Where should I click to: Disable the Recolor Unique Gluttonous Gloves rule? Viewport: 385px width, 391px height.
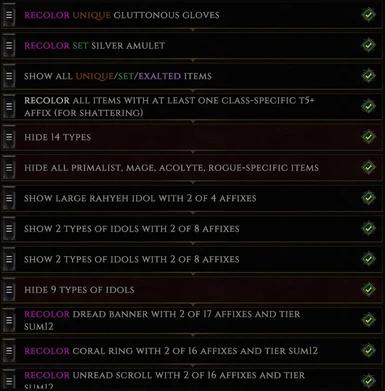pos(368,15)
